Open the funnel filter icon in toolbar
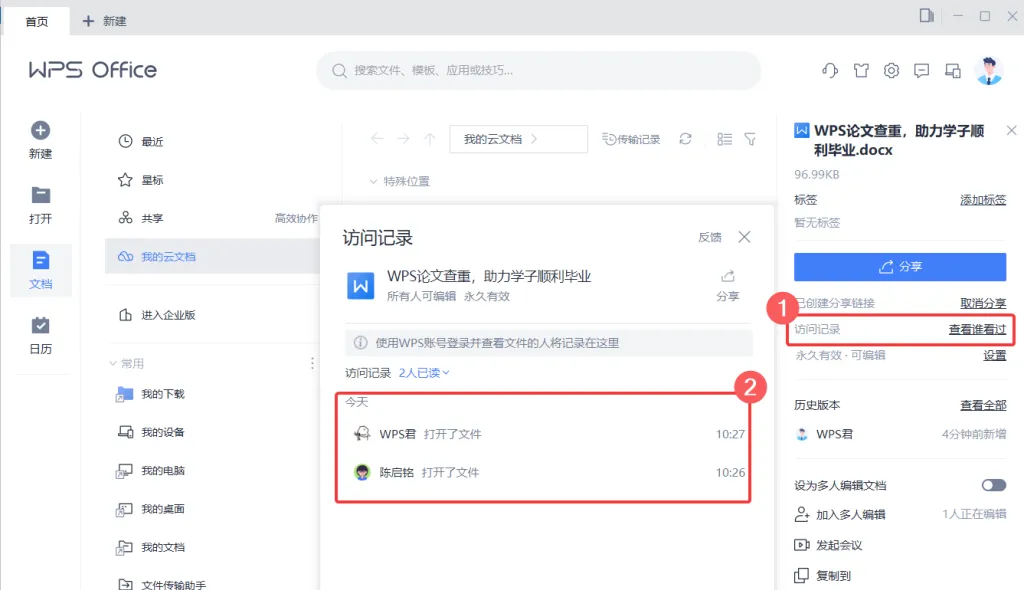 tap(749, 139)
